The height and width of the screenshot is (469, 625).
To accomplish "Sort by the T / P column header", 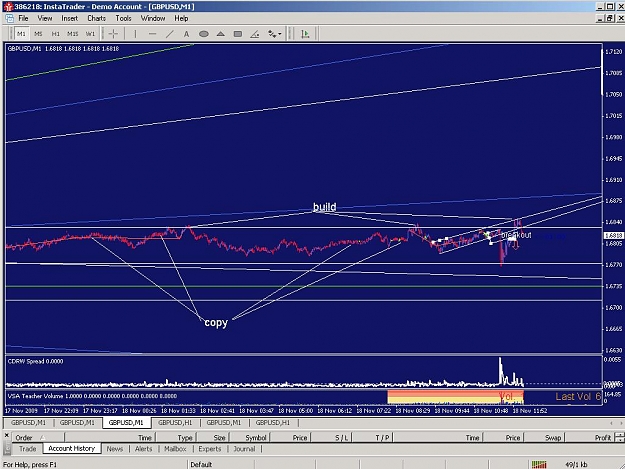I will coord(373,438).
